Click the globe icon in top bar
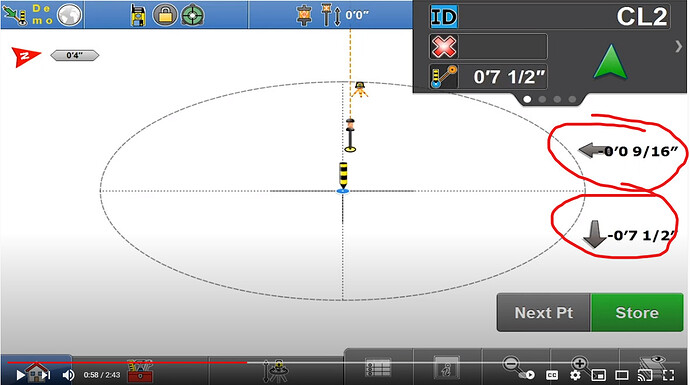Viewport: 690px width, 385px height. (x=70, y=15)
